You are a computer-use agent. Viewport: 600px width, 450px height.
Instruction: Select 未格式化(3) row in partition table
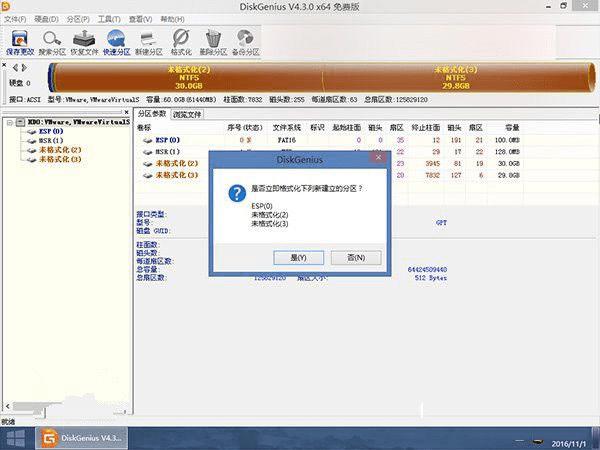331,175
